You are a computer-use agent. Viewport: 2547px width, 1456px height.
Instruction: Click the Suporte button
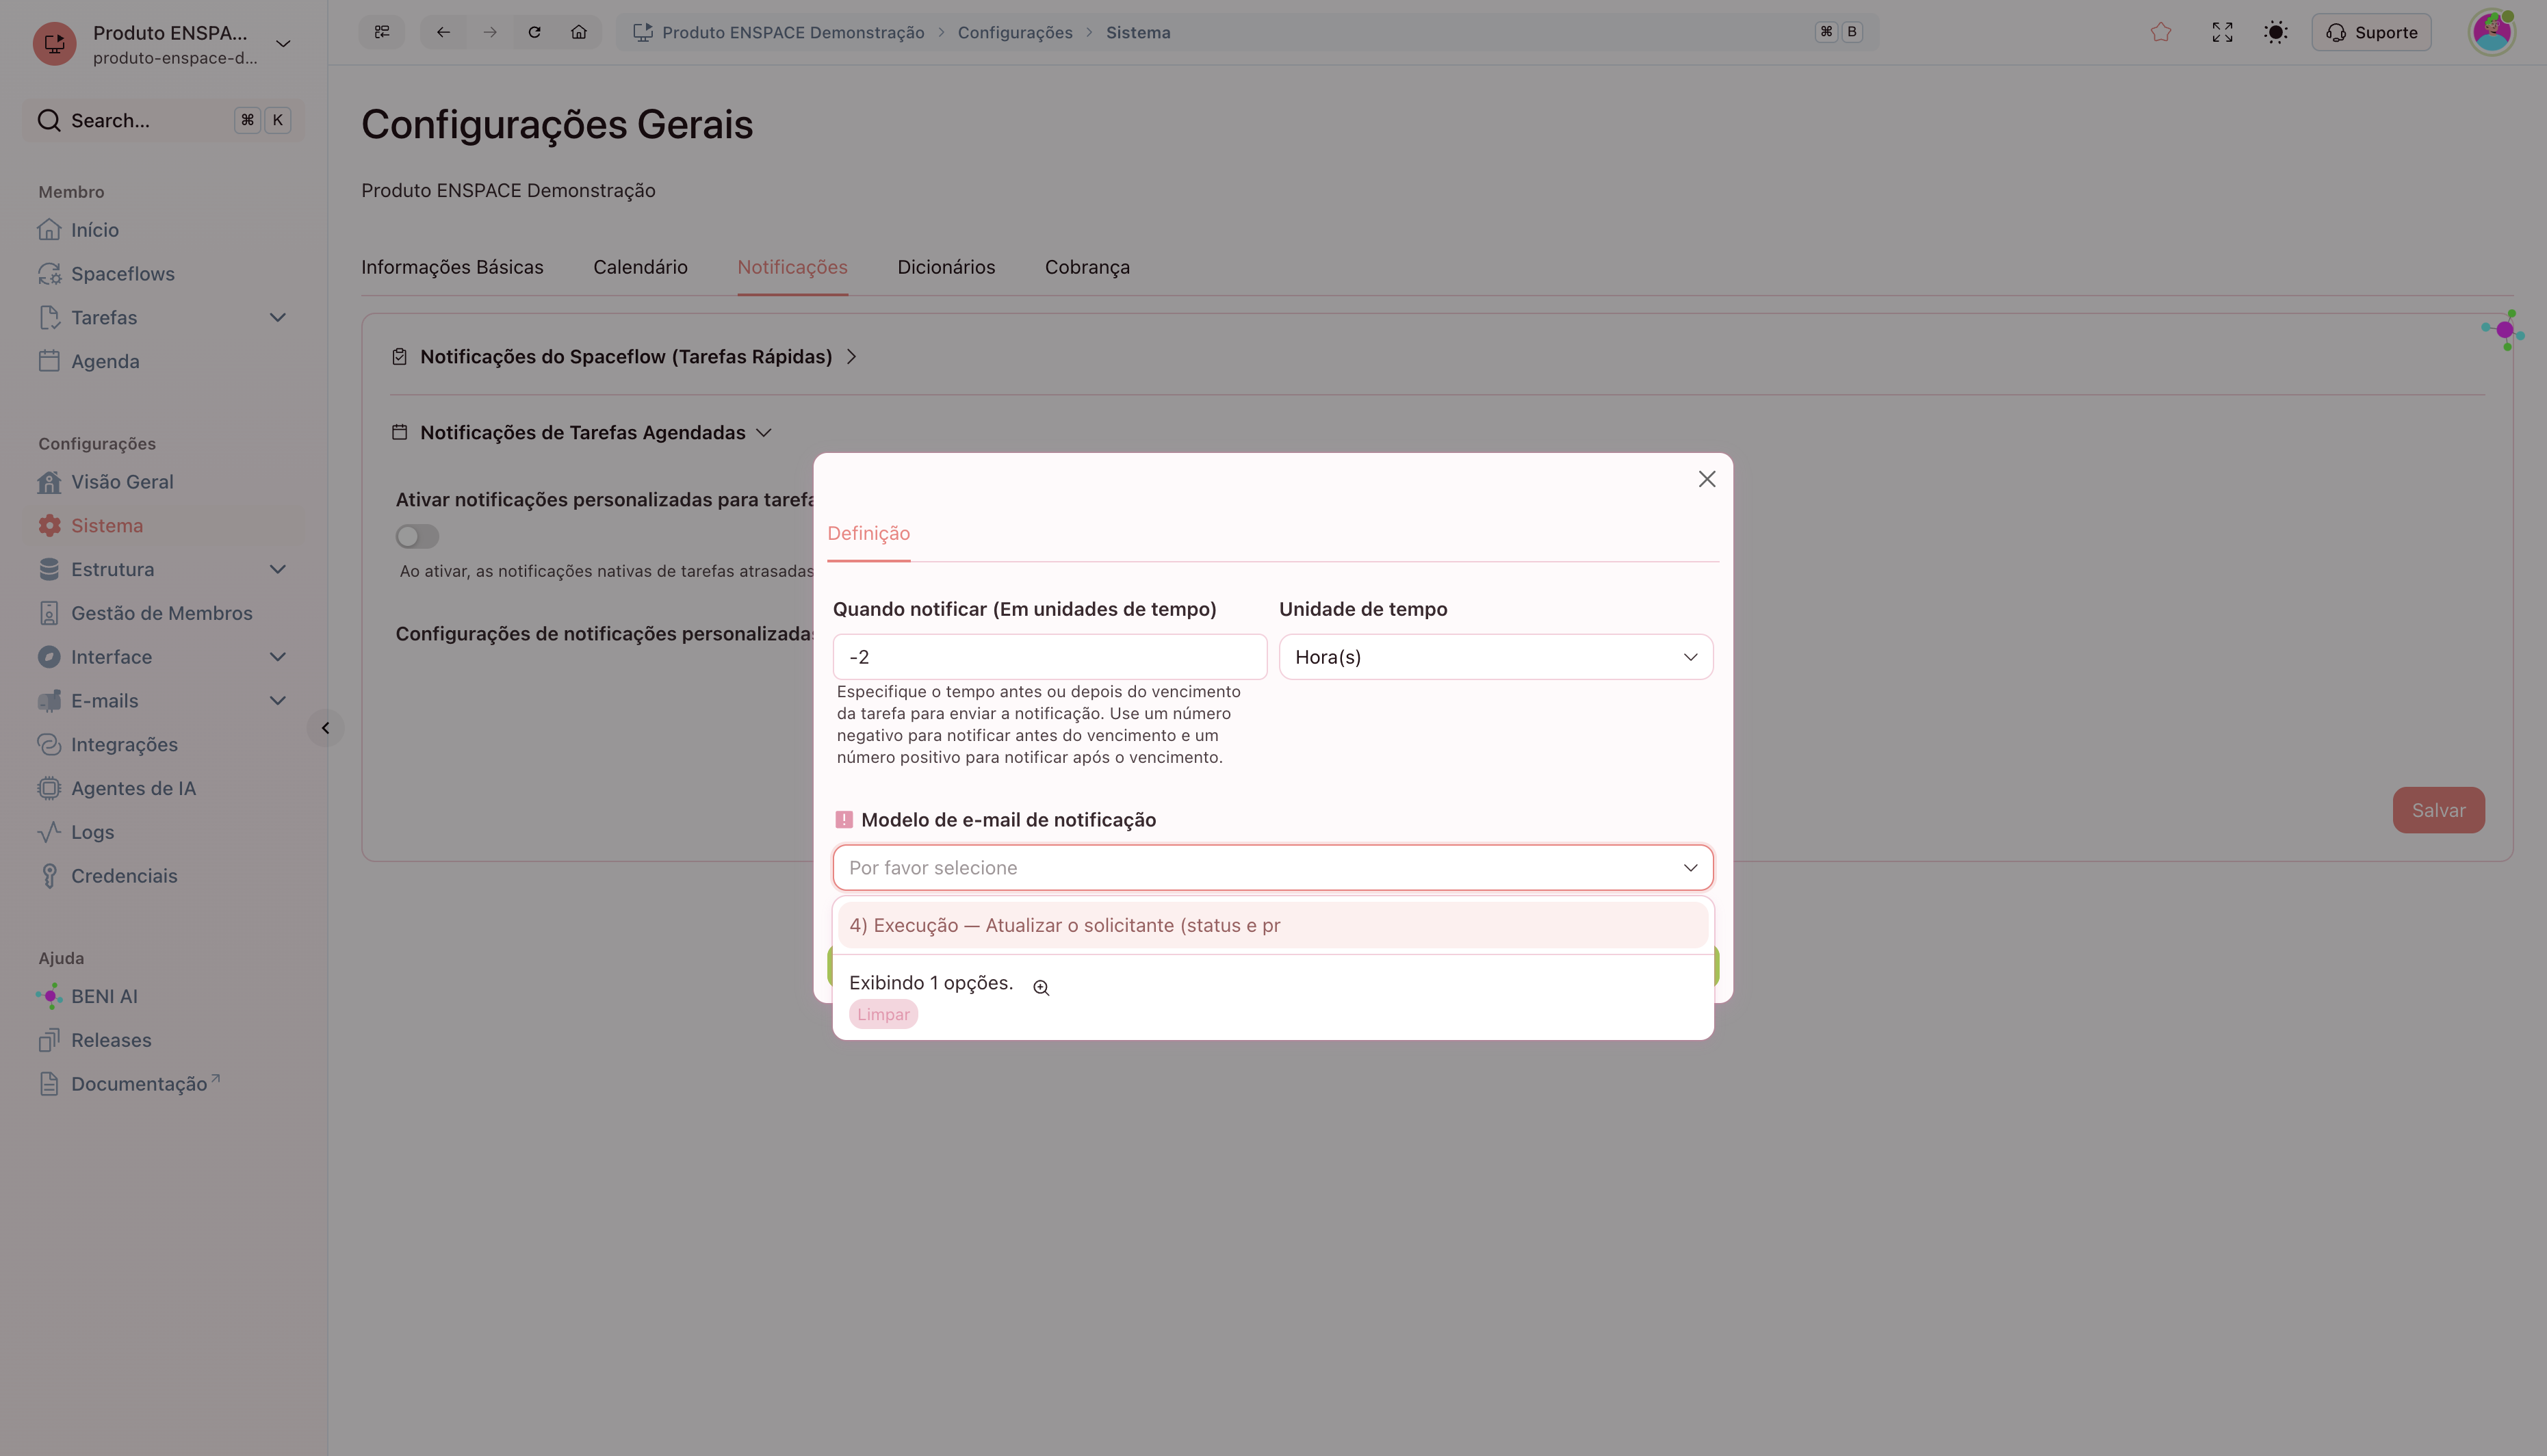(x=2371, y=32)
